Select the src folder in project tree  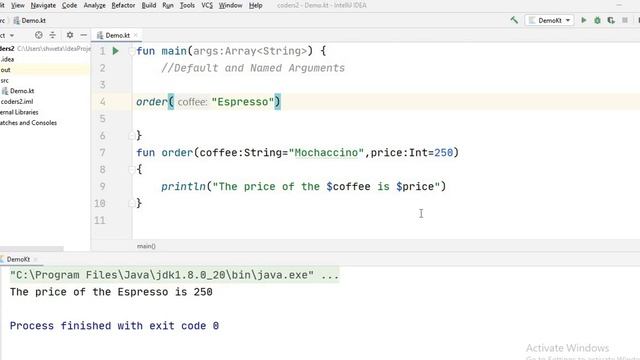click(x=4, y=80)
